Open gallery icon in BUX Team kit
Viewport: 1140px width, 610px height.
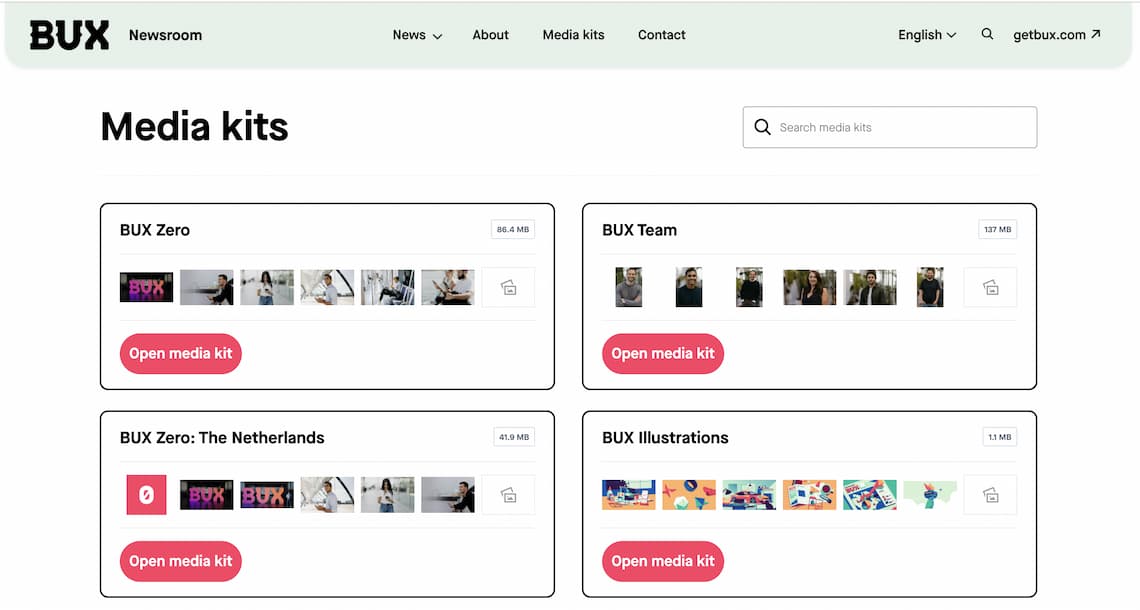click(x=990, y=288)
